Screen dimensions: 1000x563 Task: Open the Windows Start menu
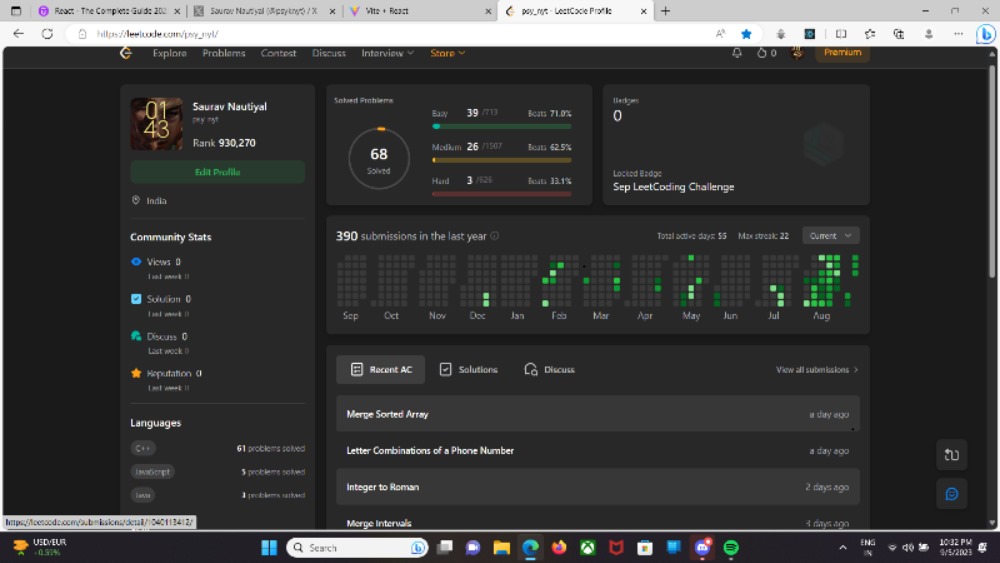[x=269, y=548]
